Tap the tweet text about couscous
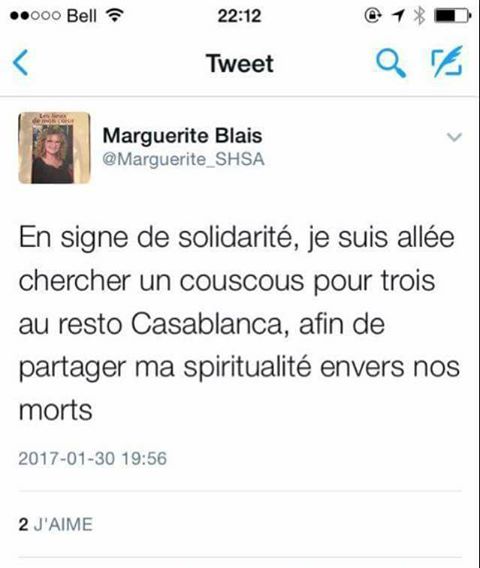Screen dimensions: 480x568 click(239, 324)
